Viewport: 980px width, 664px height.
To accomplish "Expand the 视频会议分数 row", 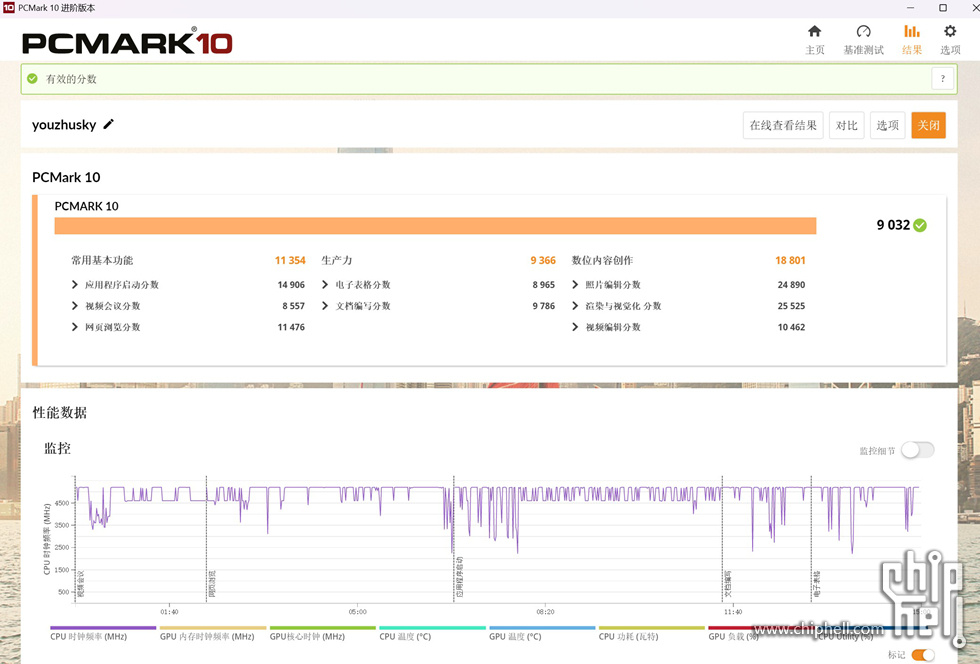I will 75,306.
